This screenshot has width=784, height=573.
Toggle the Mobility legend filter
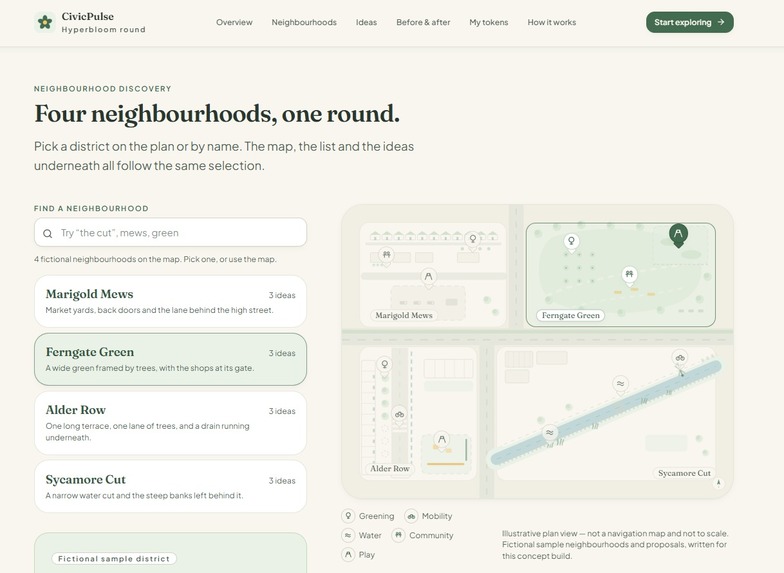click(x=428, y=516)
